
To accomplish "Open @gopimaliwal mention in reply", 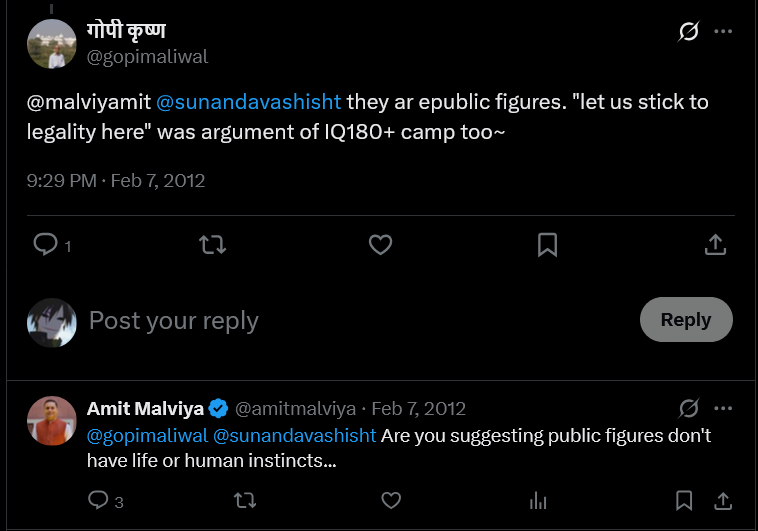I will (x=147, y=436).
